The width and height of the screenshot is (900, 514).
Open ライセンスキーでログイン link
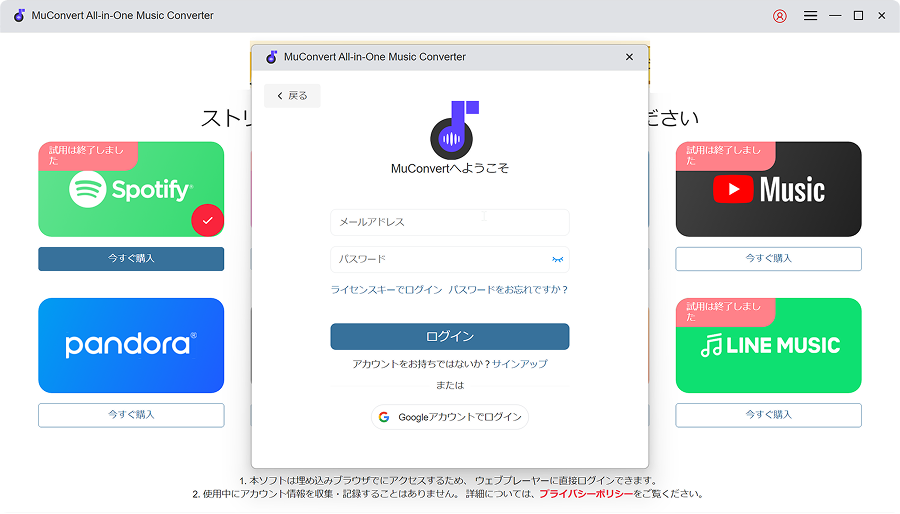pos(386,290)
